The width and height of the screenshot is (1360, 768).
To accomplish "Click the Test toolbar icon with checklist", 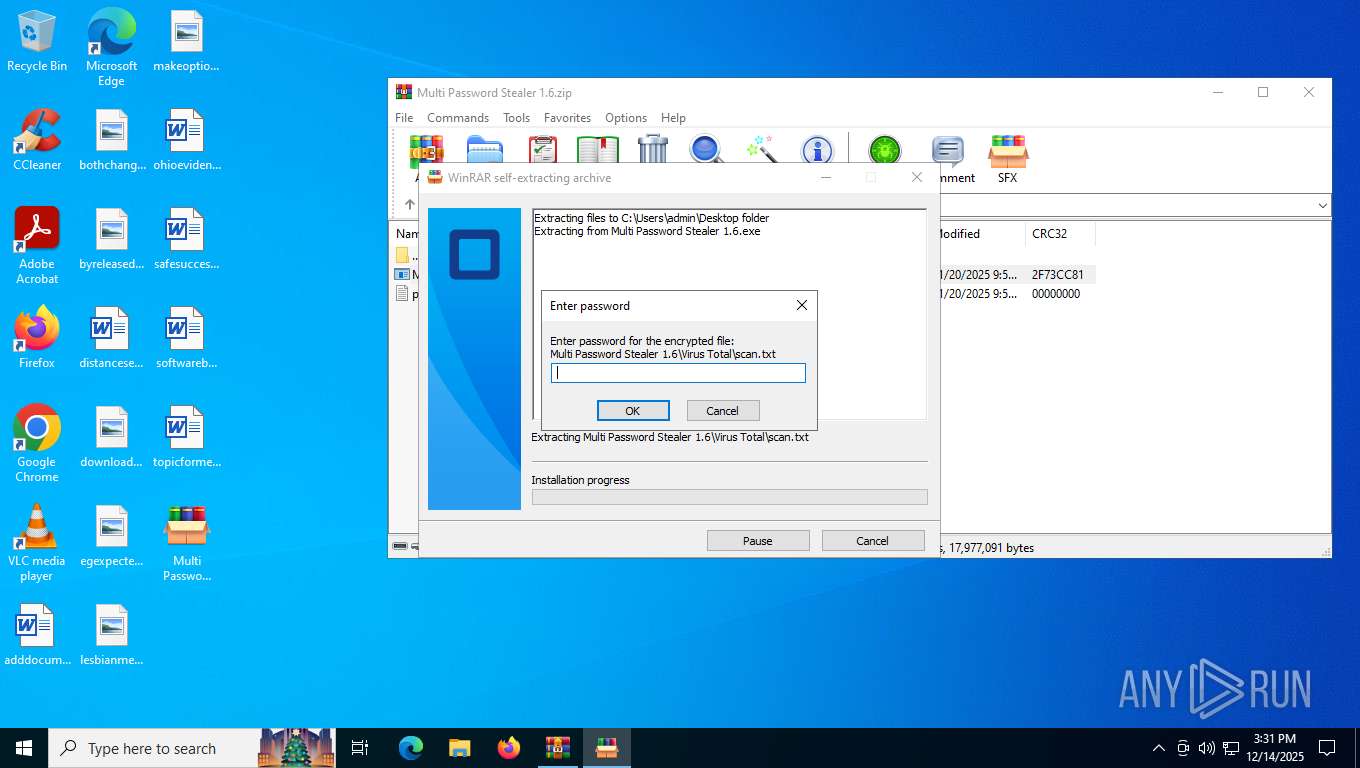I will 542,150.
